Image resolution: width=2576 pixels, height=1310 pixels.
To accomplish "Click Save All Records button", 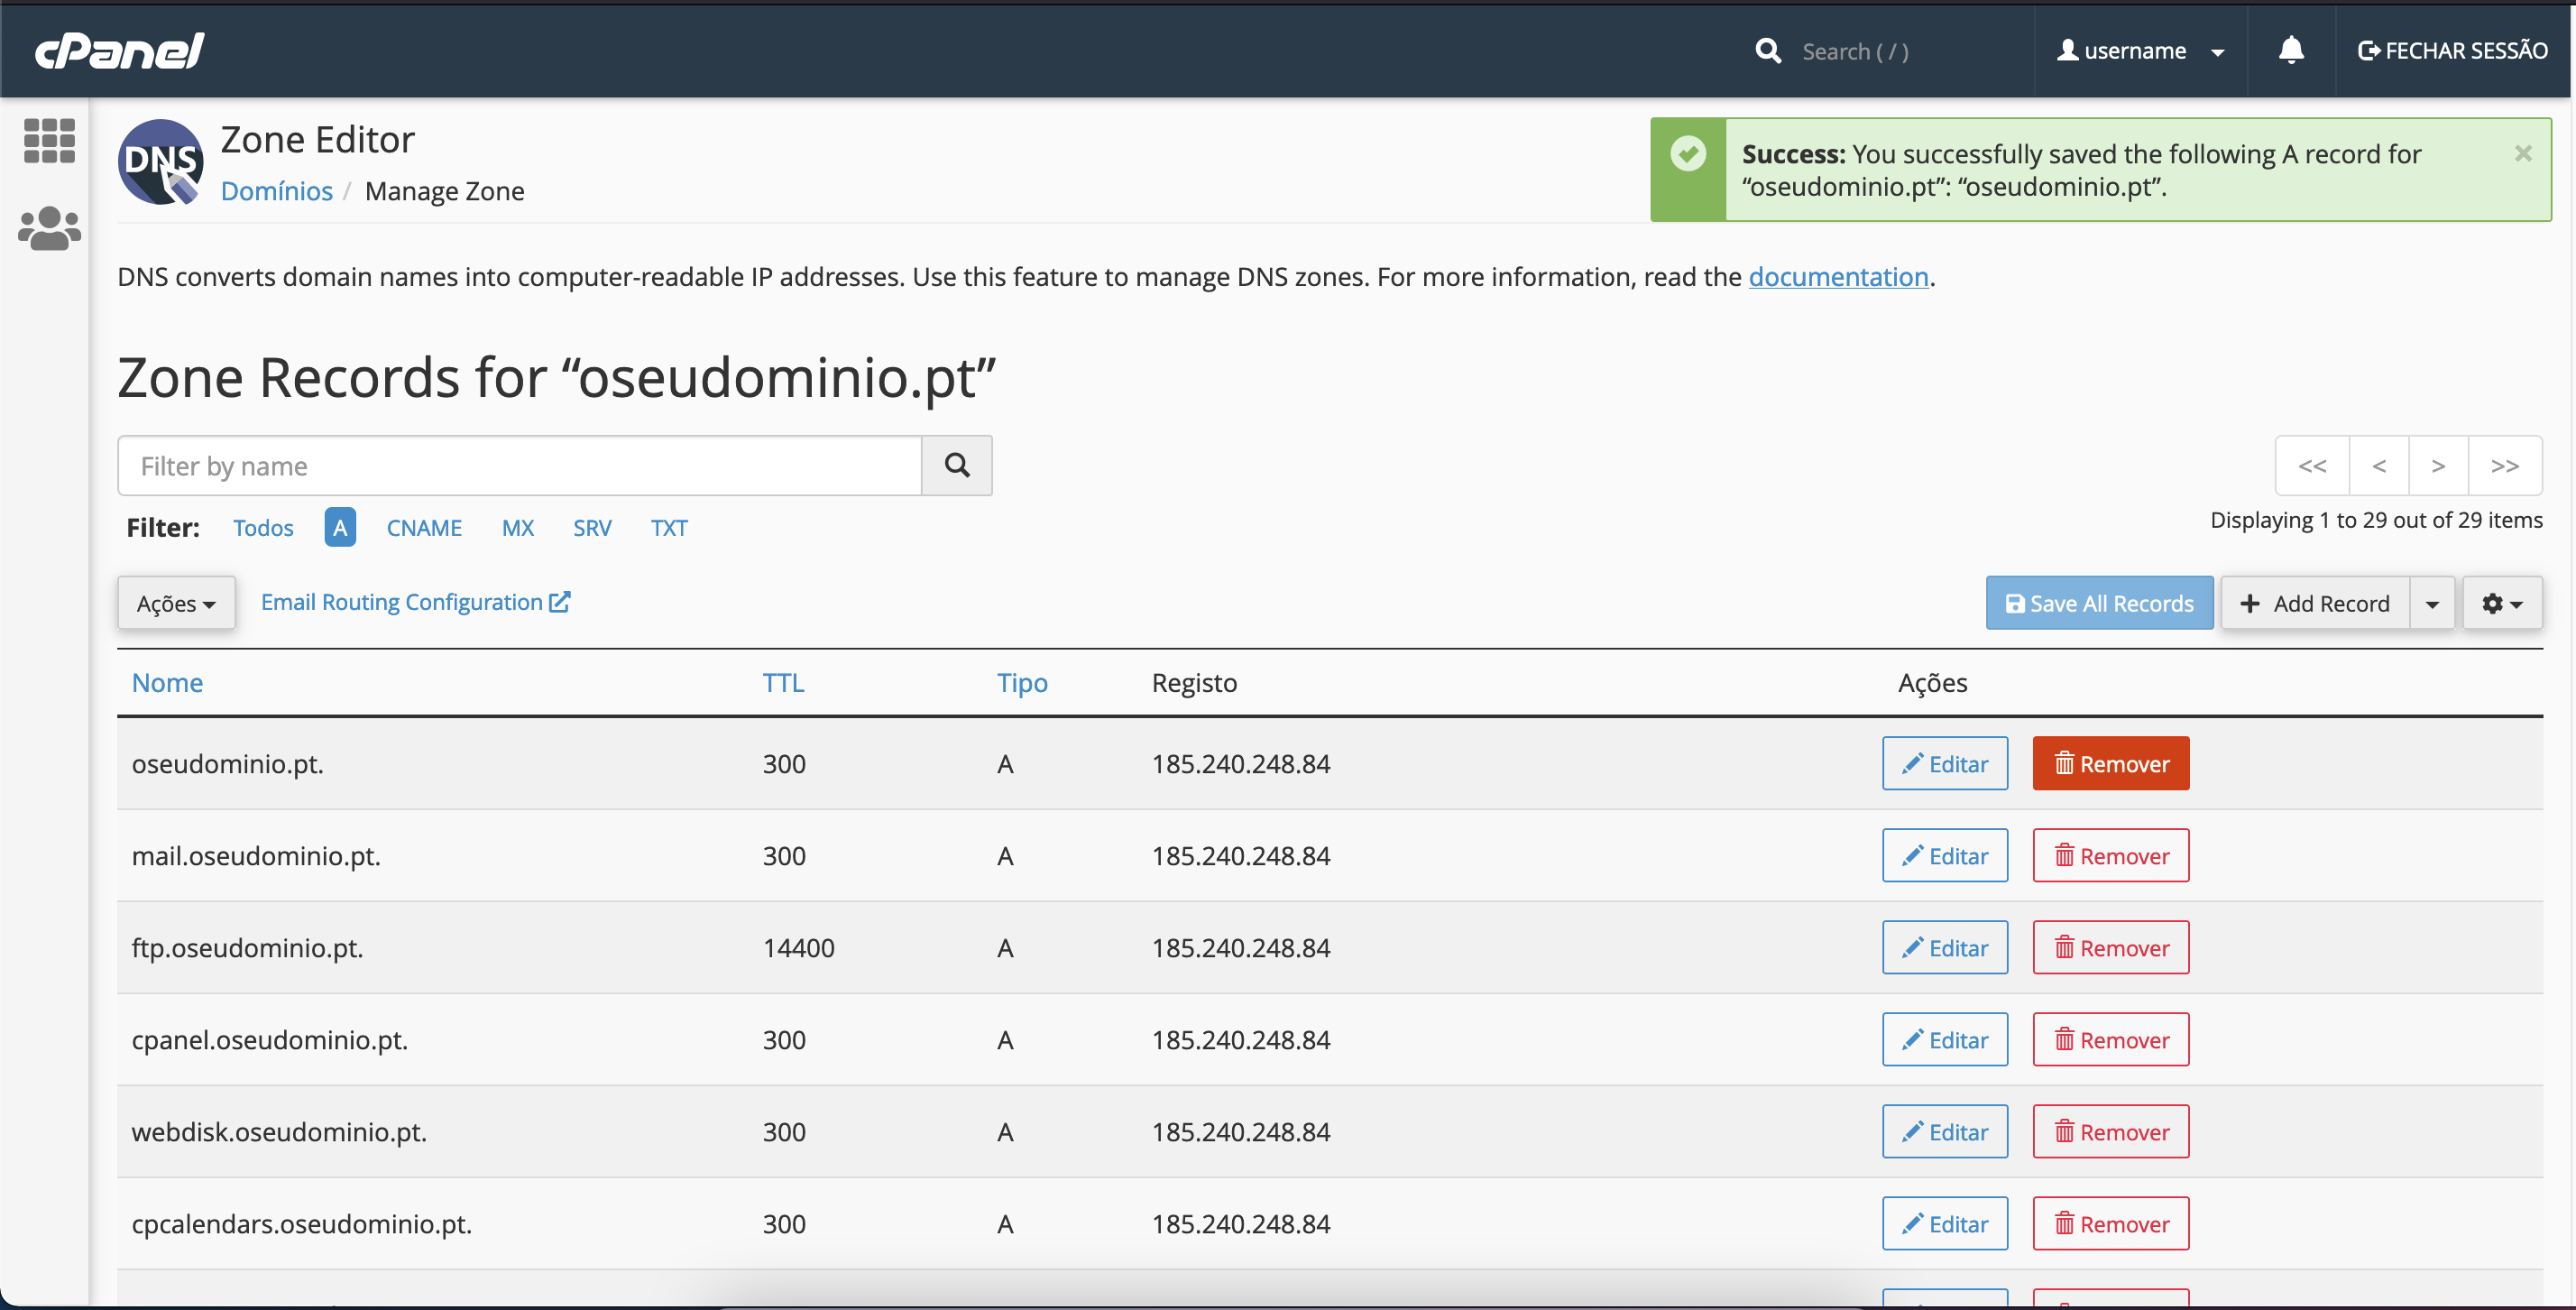I will pos(2099,603).
